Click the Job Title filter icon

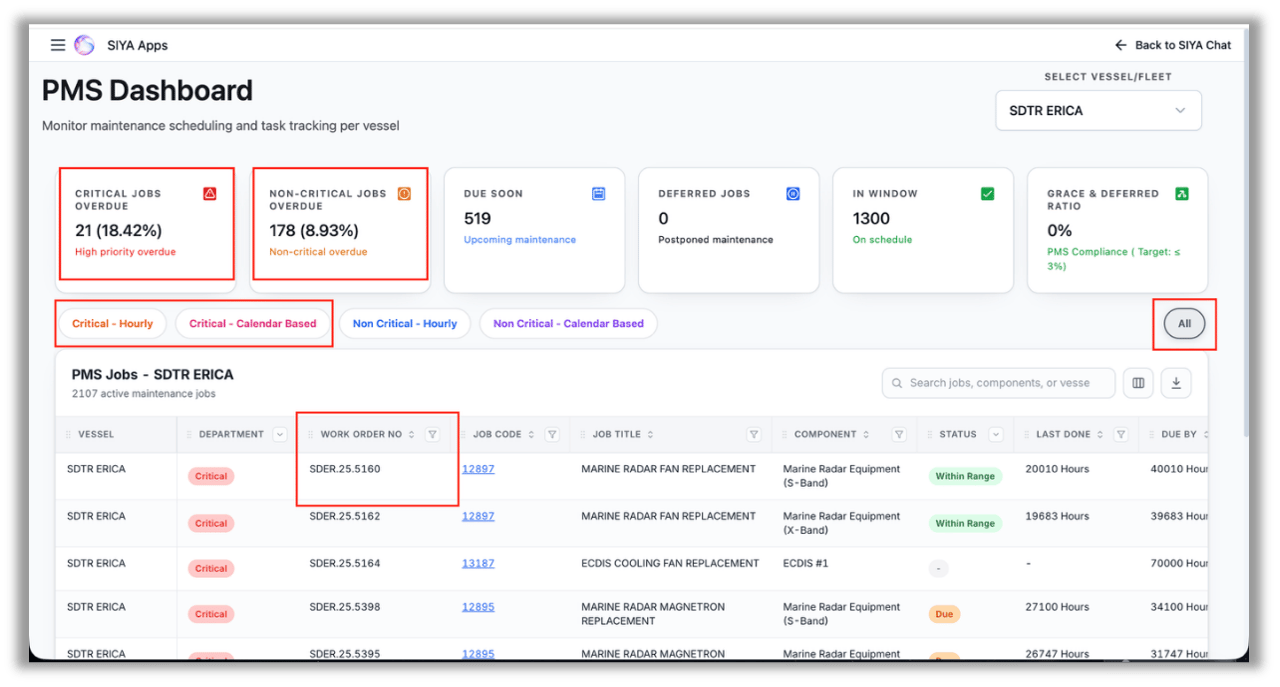tap(754, 434)
